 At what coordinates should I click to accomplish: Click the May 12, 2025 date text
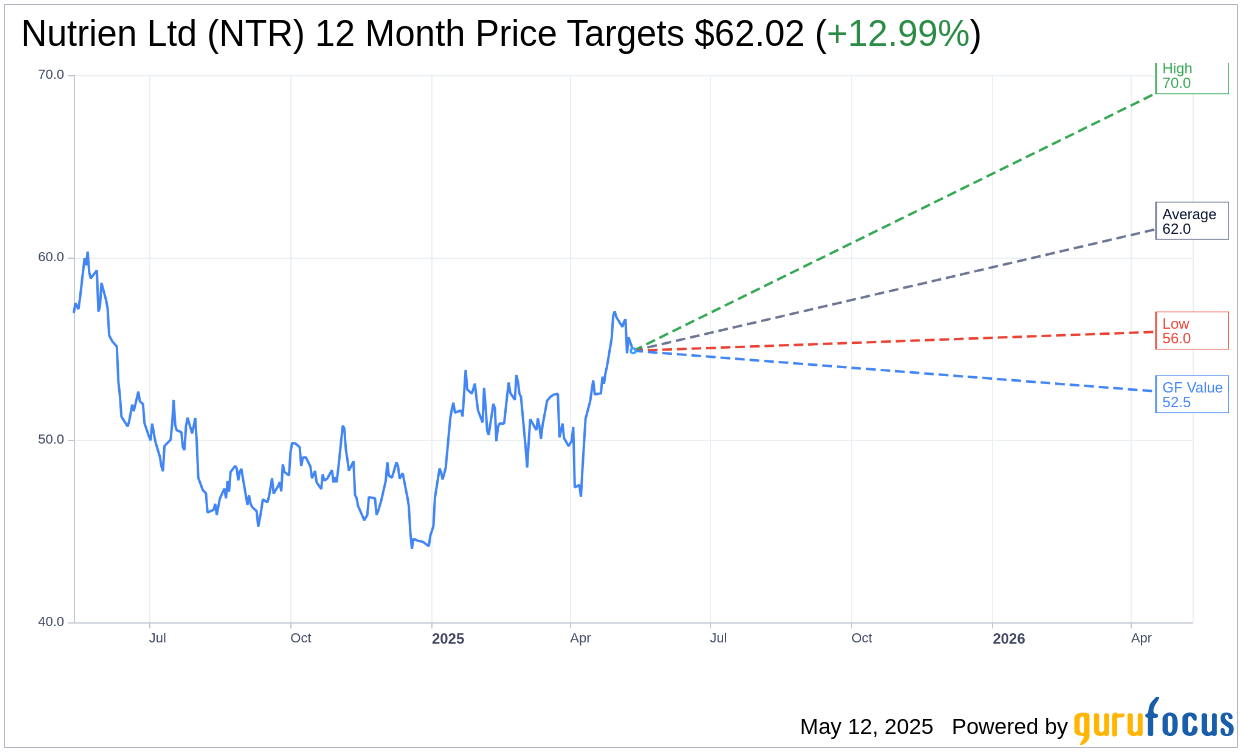click(866, 727)
